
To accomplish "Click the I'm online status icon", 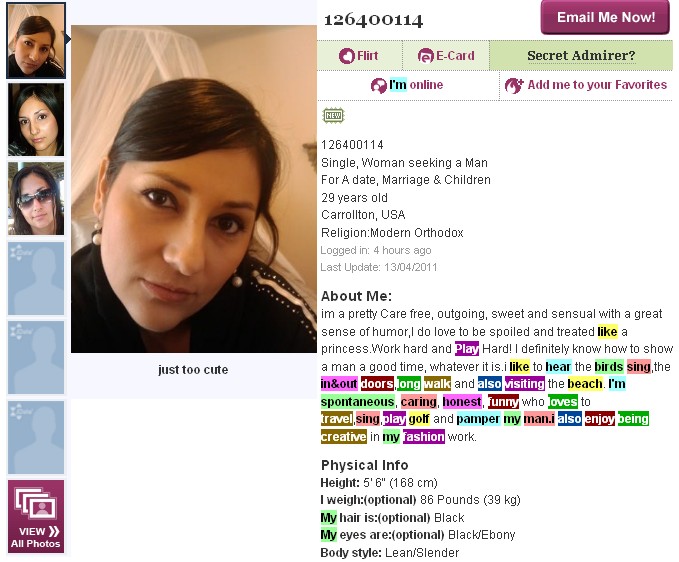I will [x=378, y=85].
